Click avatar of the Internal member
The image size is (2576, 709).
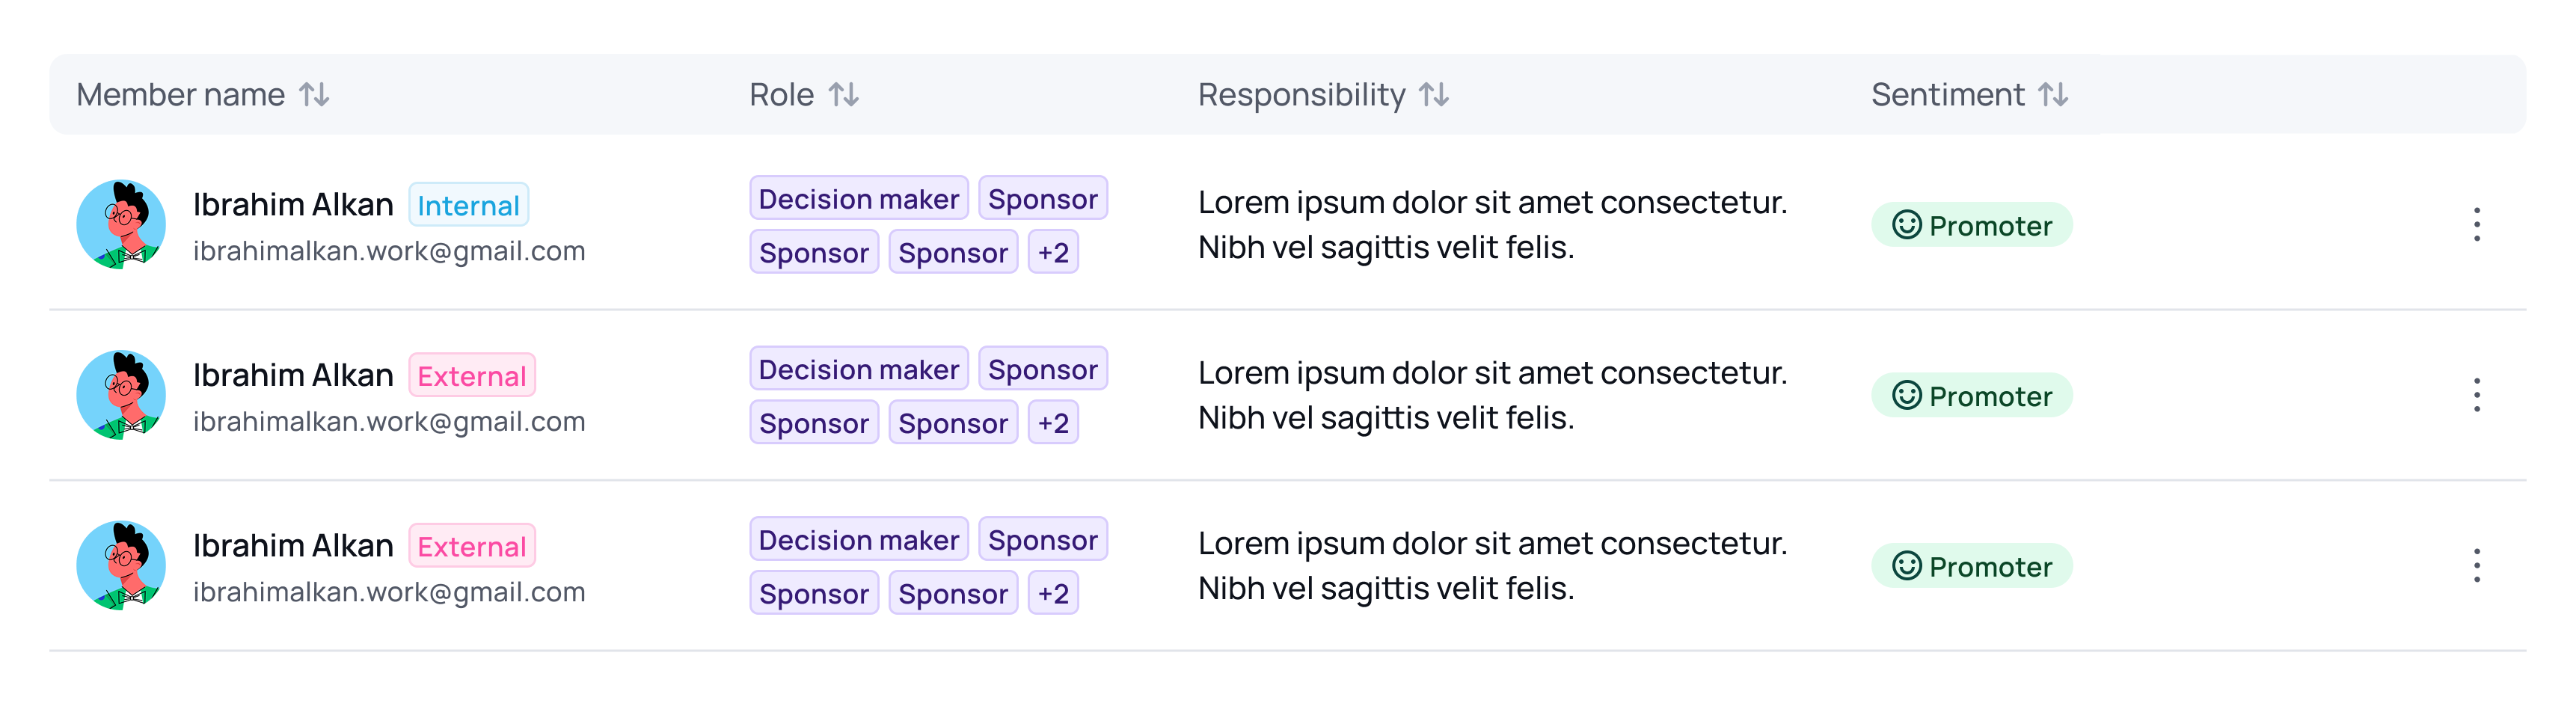tap(121, 225)
